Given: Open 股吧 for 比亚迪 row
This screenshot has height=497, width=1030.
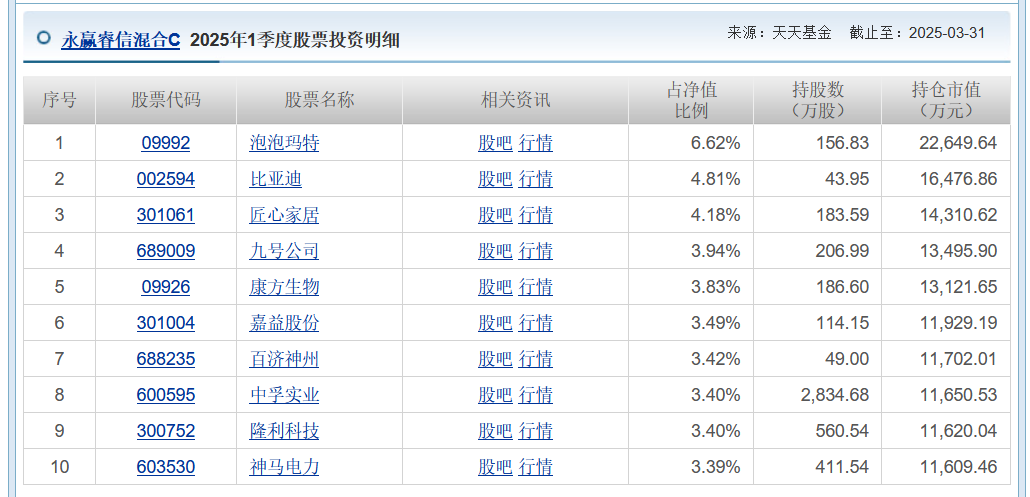Looking at the screenshot, I should (x=495, y=179).
